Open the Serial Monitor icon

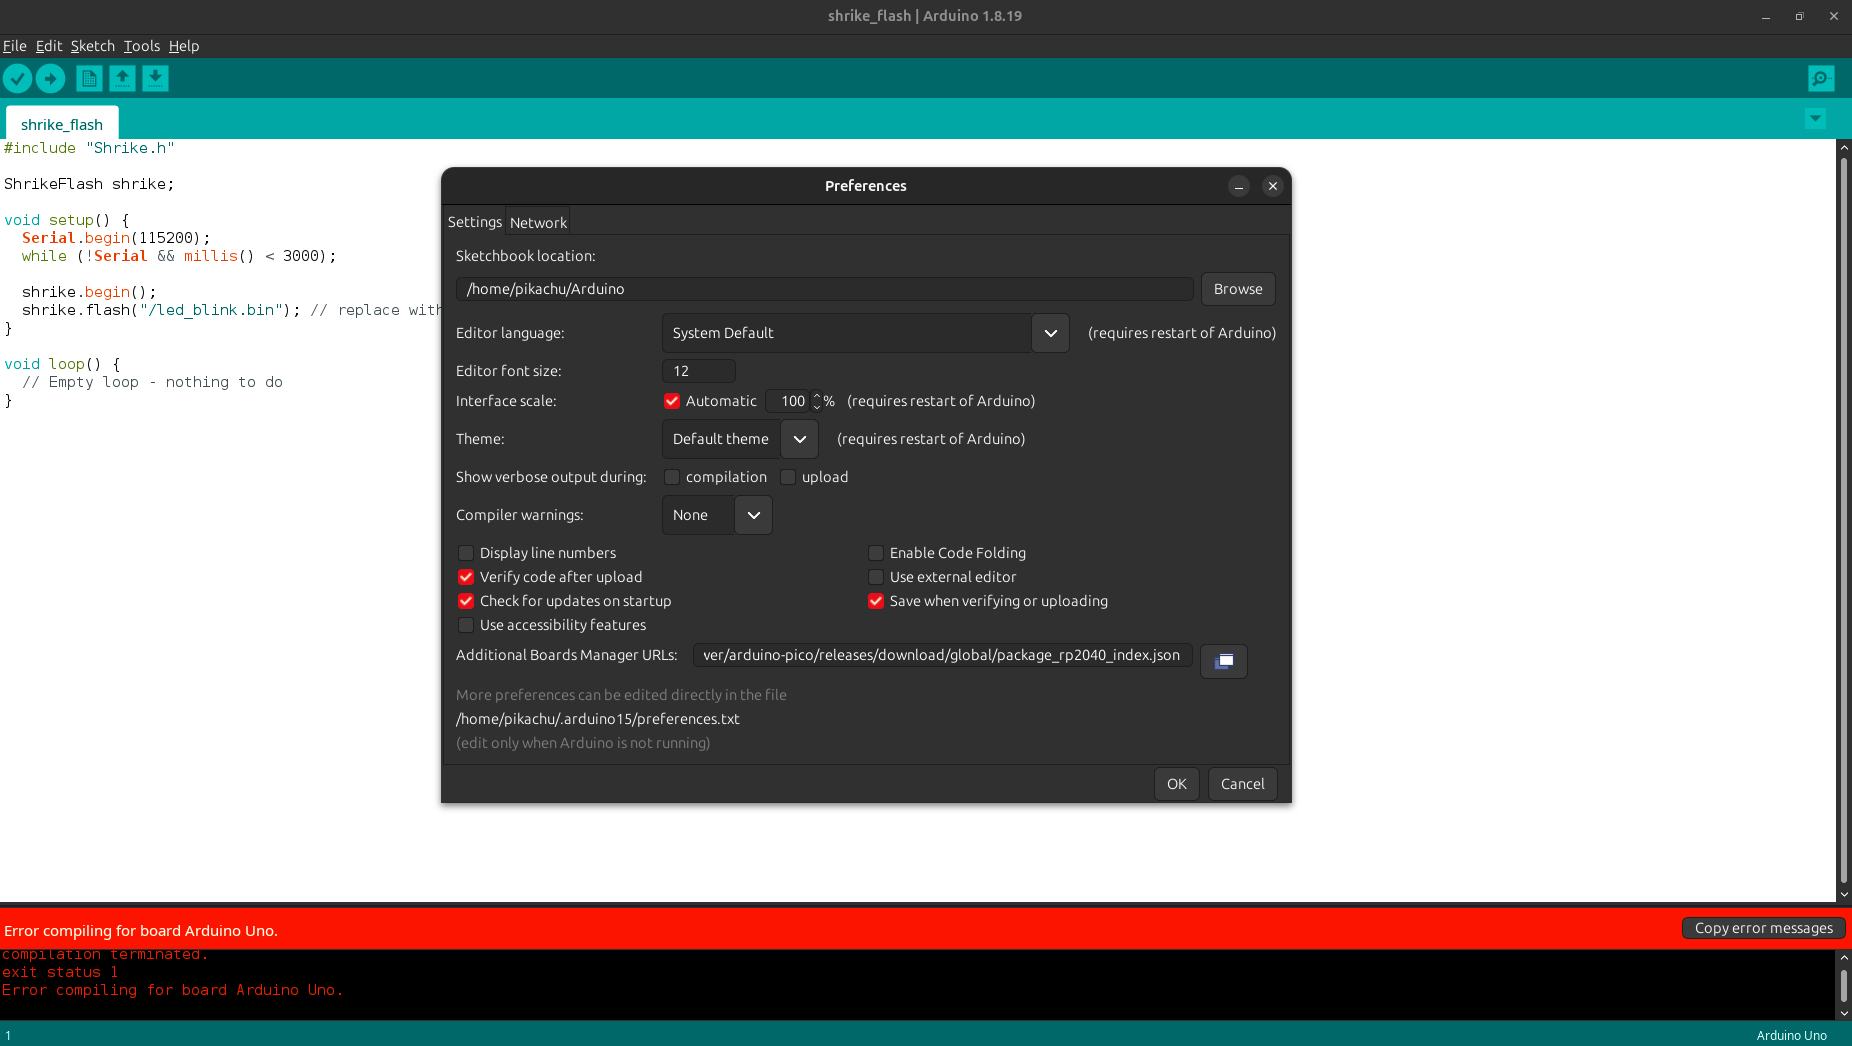coord(1821,78)
